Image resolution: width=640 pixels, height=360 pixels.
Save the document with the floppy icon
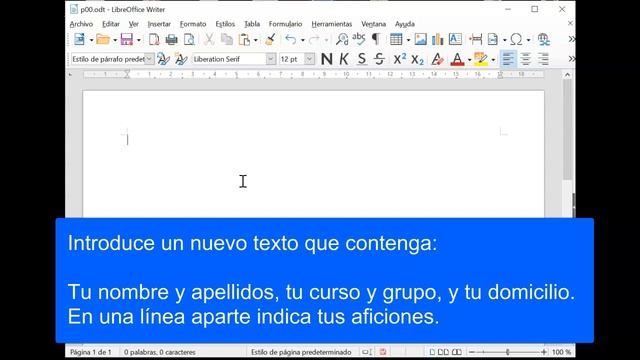pyautogui.click(x=127, y=40)
